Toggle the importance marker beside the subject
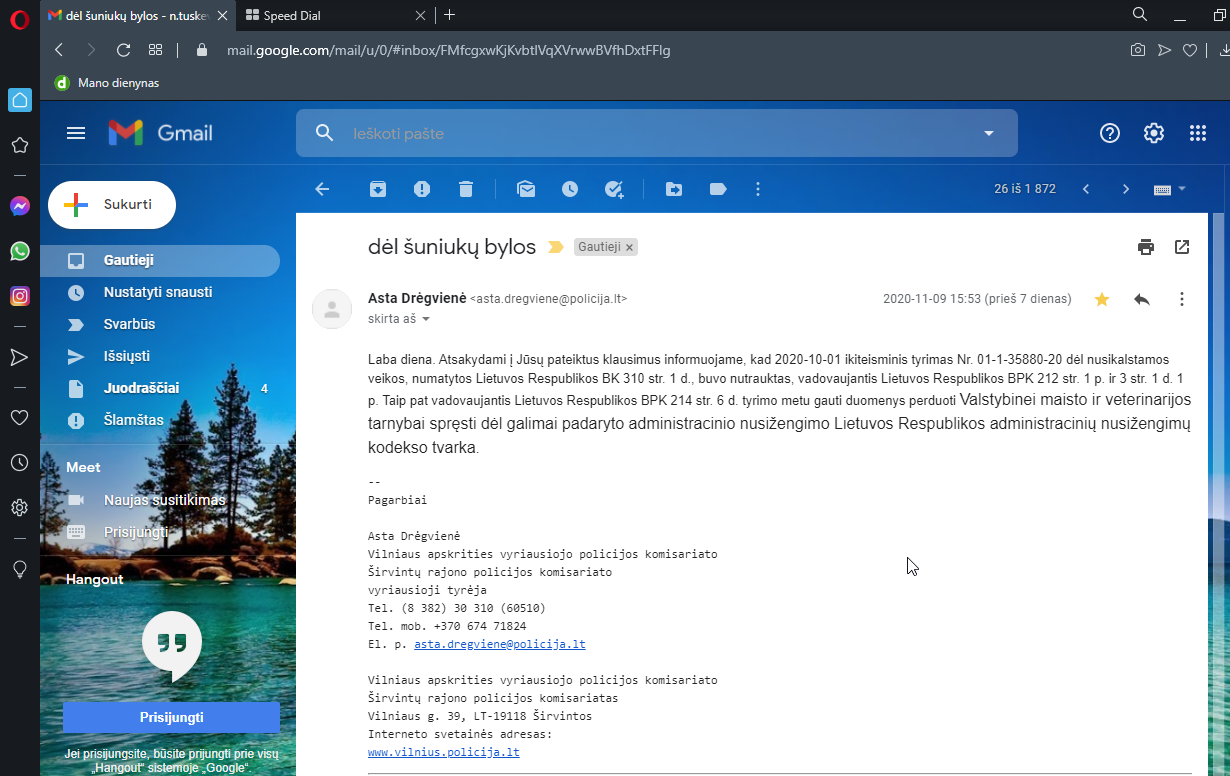 point(556,247)
